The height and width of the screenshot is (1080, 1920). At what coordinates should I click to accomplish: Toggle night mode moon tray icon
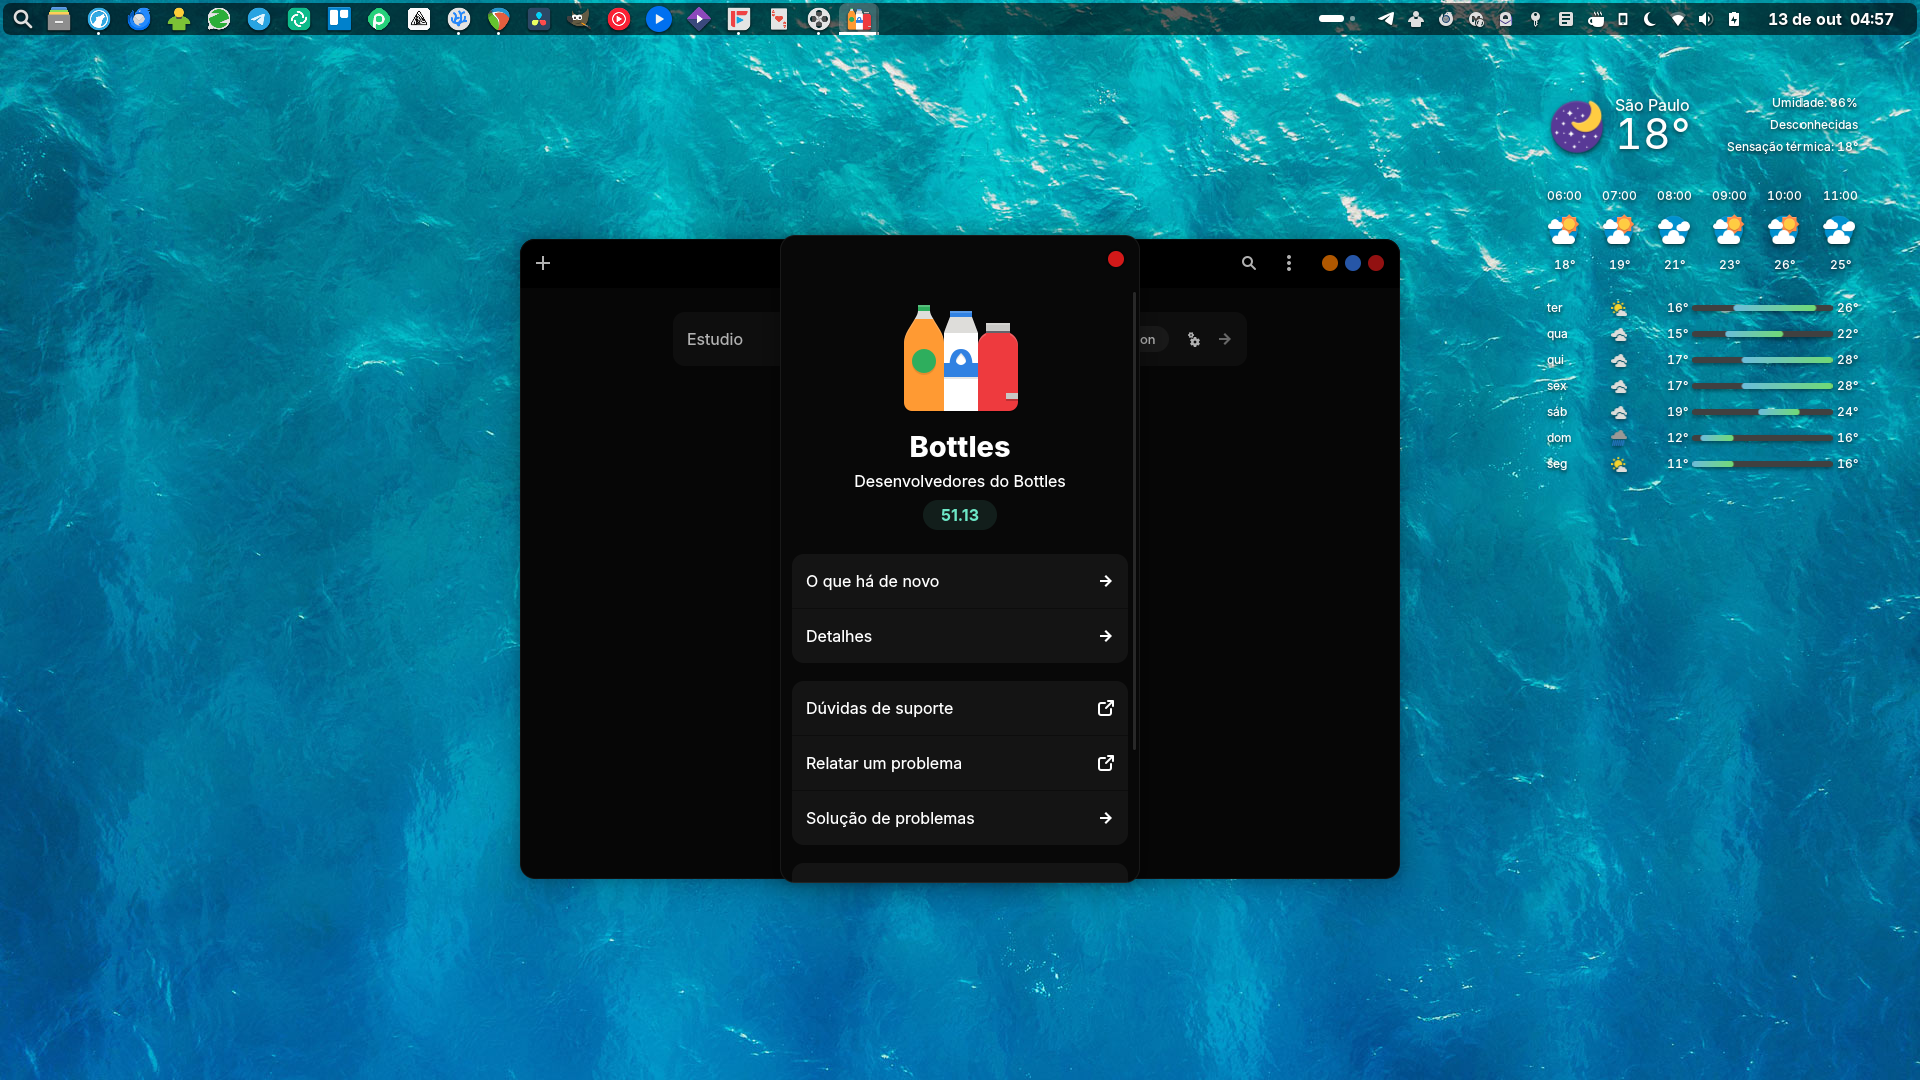[x=1649, y=19]
